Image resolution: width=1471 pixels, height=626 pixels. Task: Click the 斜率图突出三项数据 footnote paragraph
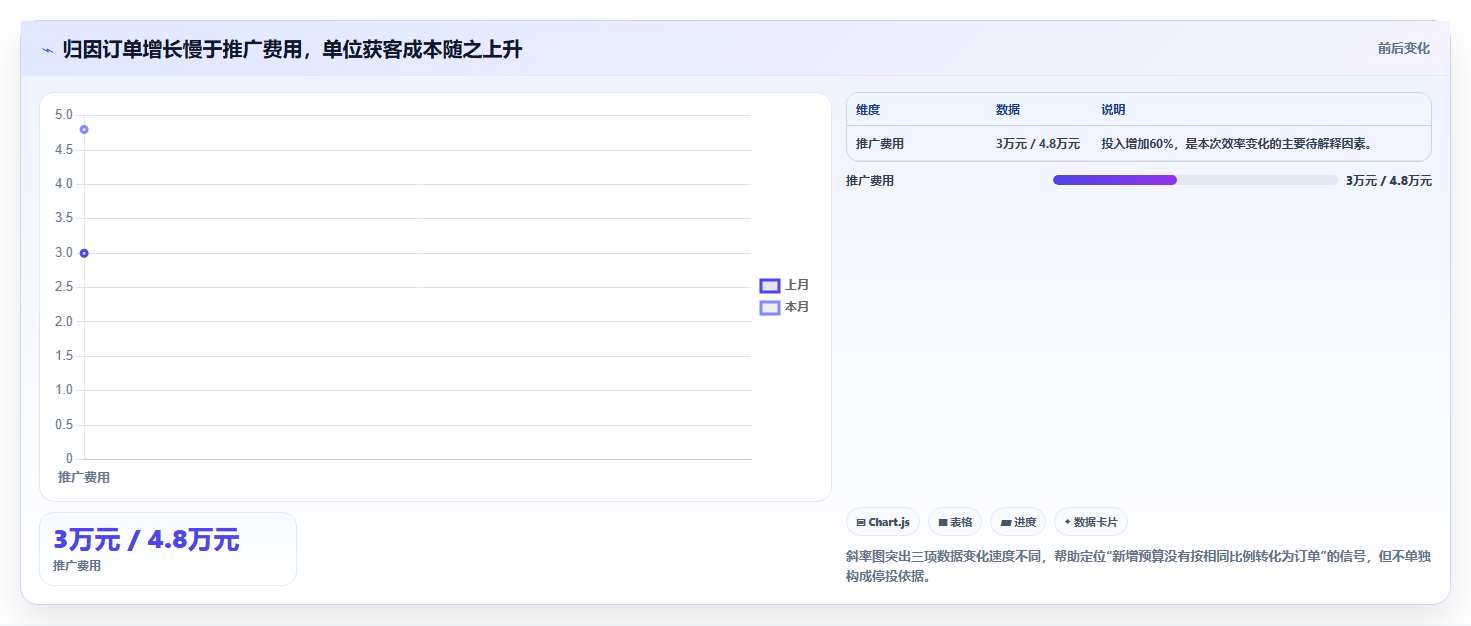tap(1139, 566)
